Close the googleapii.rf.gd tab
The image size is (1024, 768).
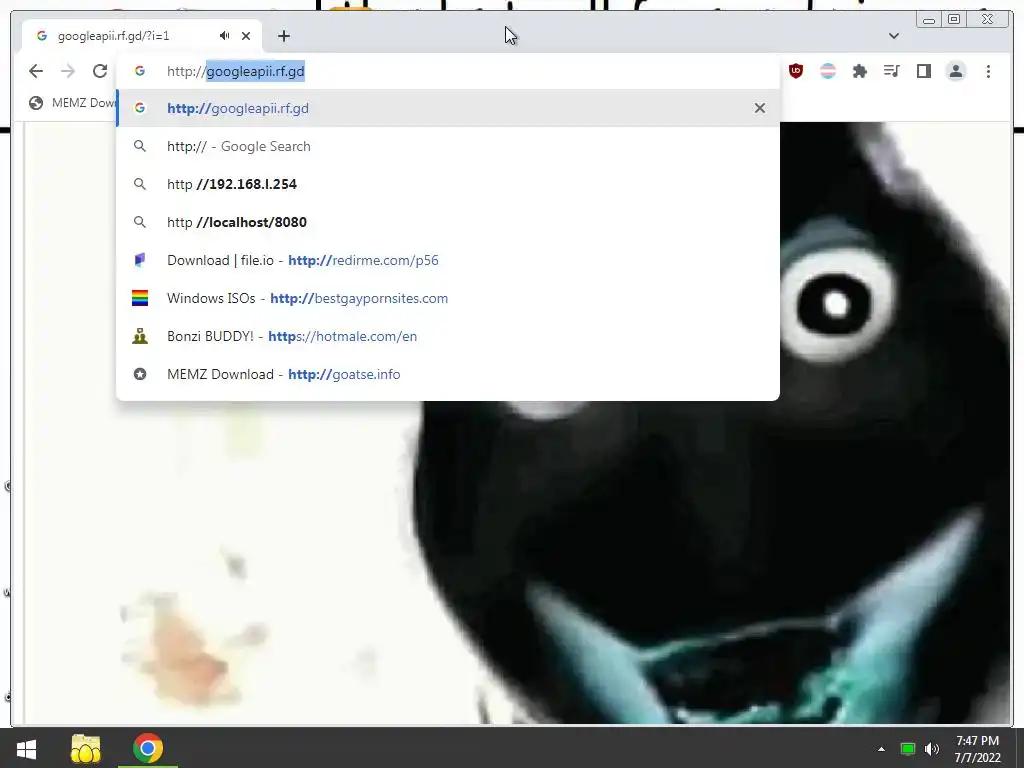click(246, 36)
